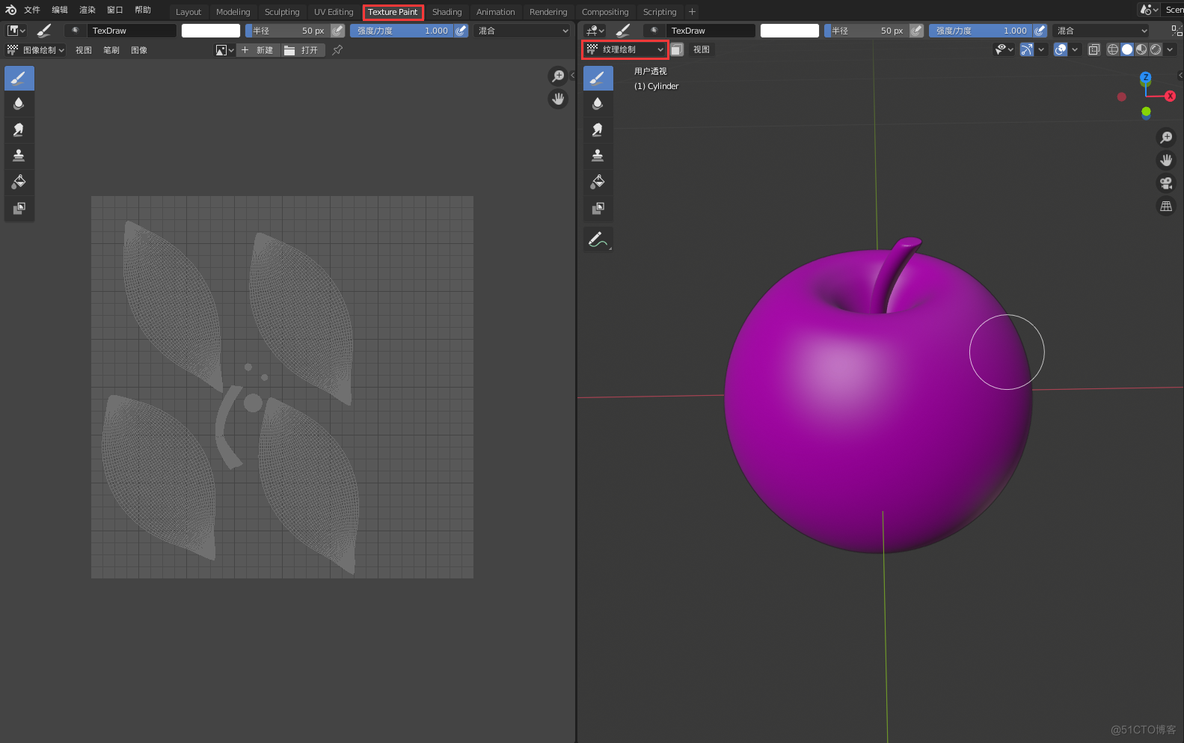The width and height of the screenshot is (1184, 743).
Task: Select the Soften tool in 3D viewport
Action: 597,103
